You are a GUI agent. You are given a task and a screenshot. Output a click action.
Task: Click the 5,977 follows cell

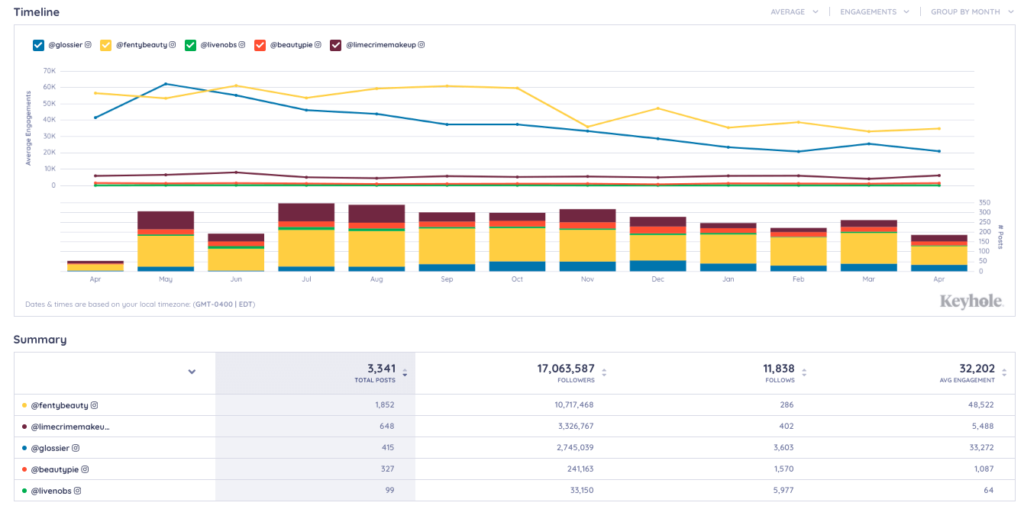click(784, 491)
